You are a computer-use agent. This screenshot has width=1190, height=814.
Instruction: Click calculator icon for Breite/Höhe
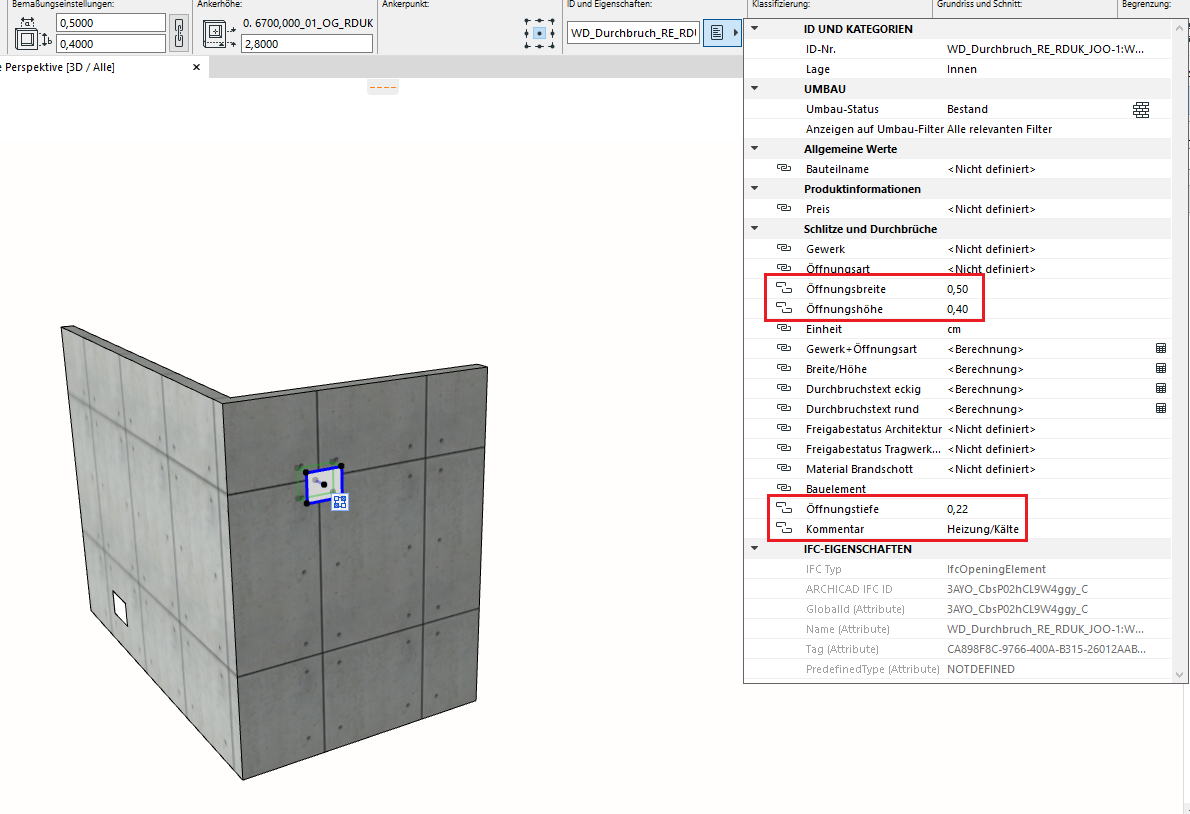click(1161, 369)
